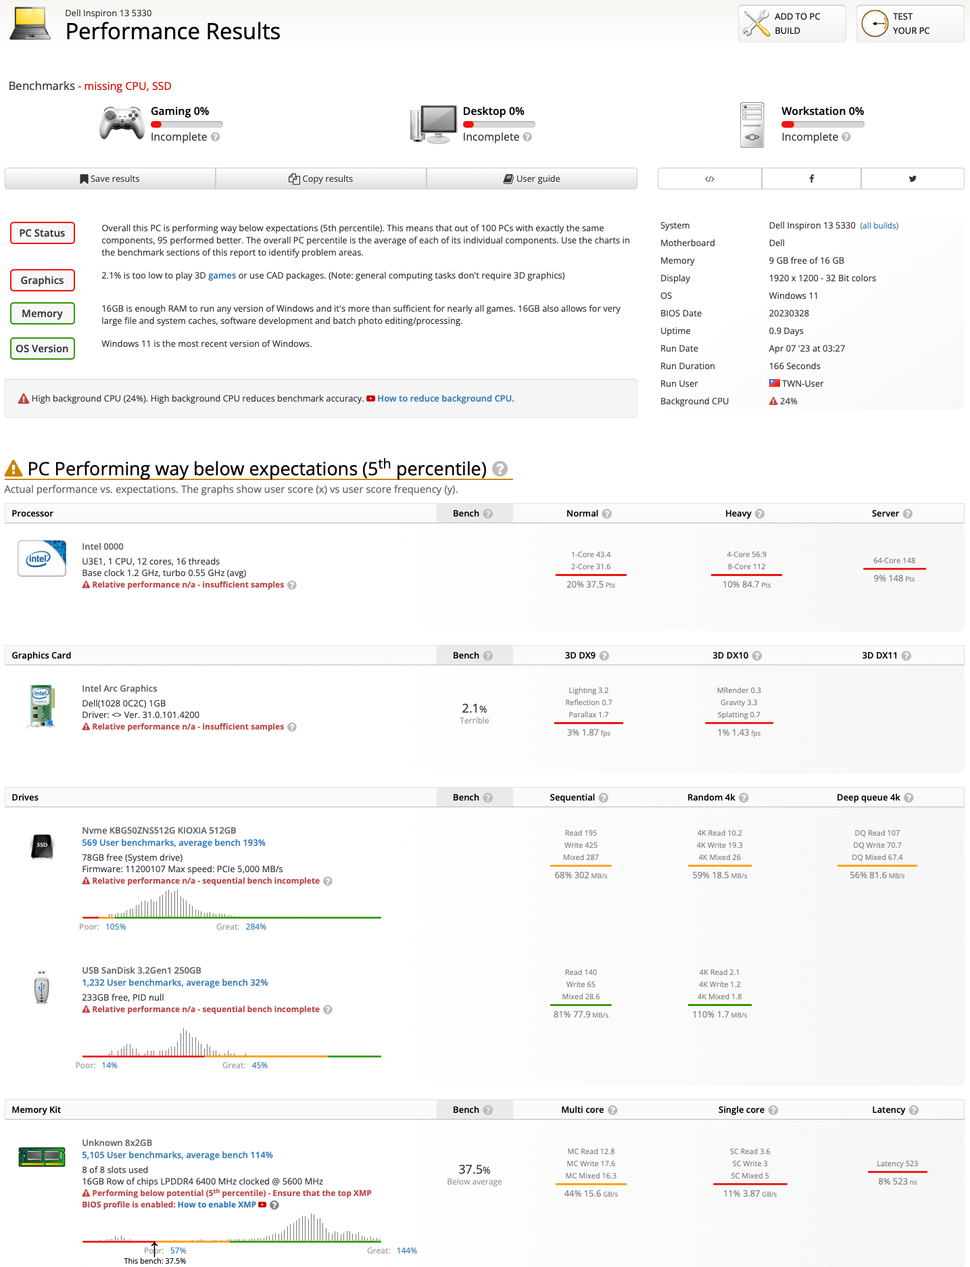
Task: Open help icon next to Gaming Incomplete
Action: [x=215, y=137]
